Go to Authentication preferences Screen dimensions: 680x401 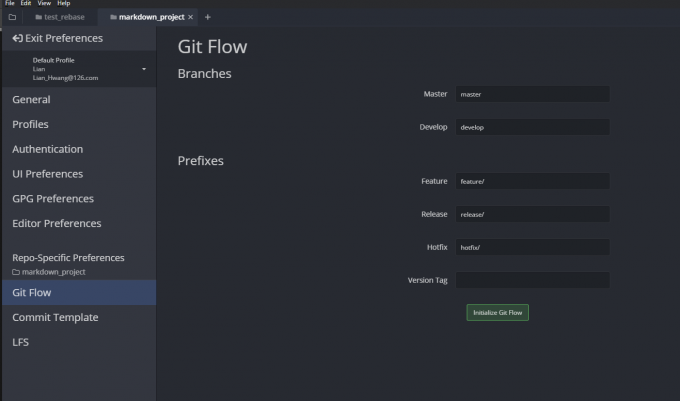point(47,149)
